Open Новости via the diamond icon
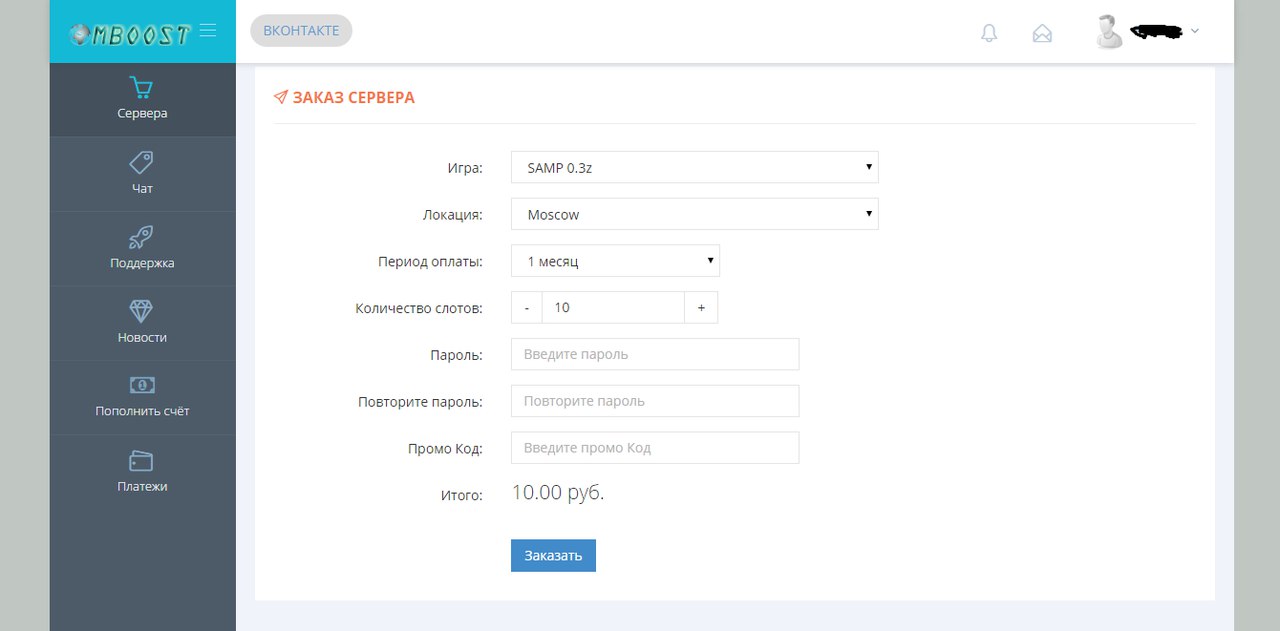The height and width of the screenshot is (631, 1280). [x=142, y=311]
